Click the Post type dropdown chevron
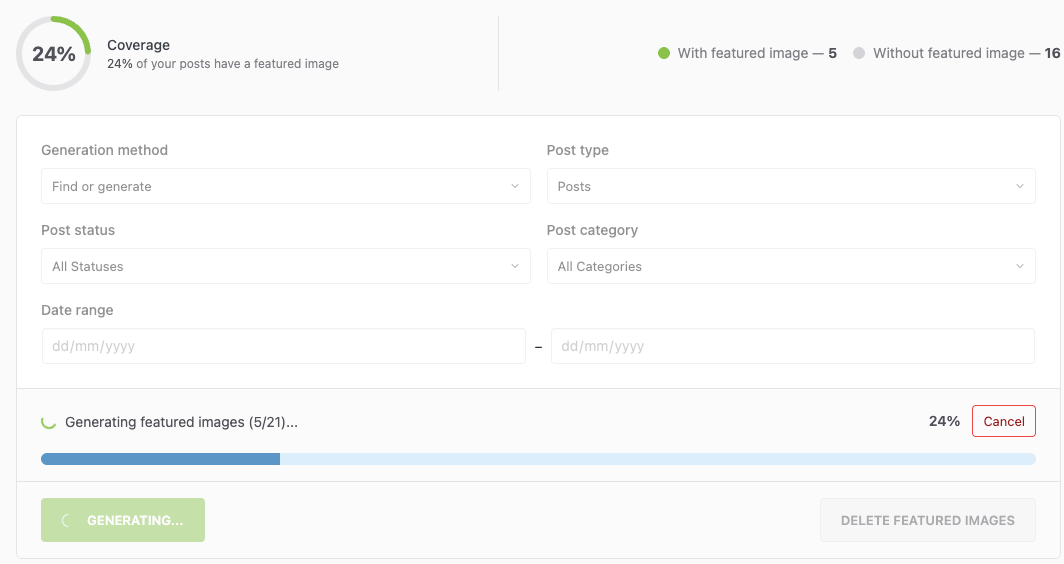1064x564 pixels. click(x=1020, y=186)
